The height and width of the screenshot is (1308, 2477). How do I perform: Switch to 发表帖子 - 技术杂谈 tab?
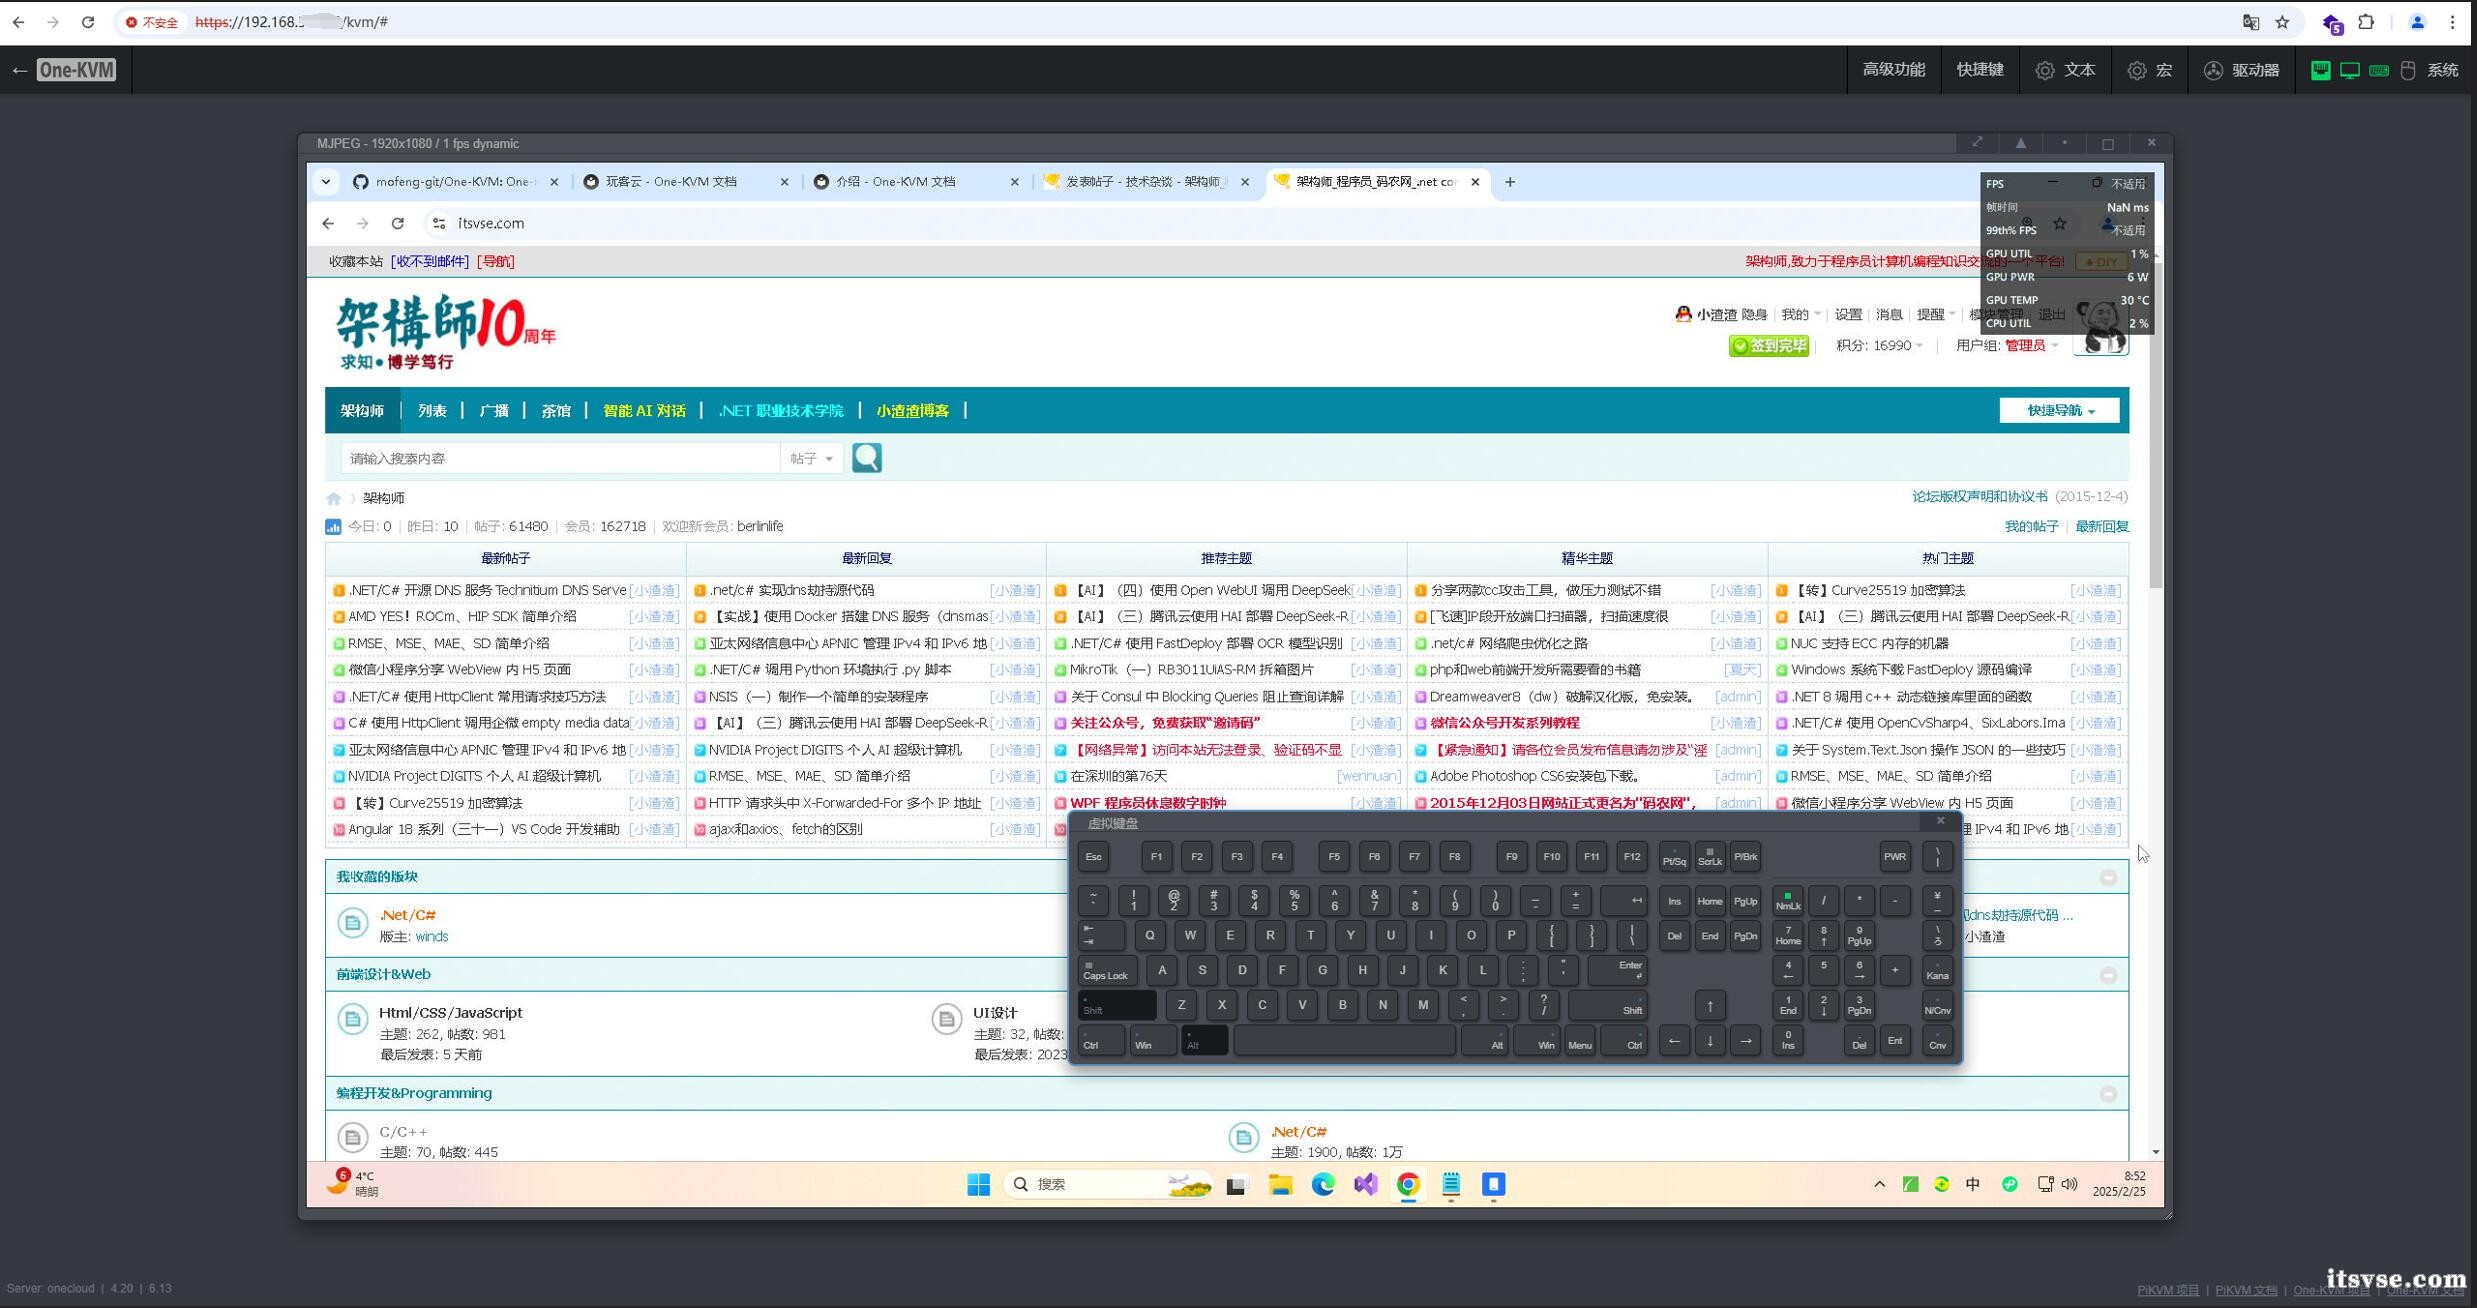point(1146,182)
